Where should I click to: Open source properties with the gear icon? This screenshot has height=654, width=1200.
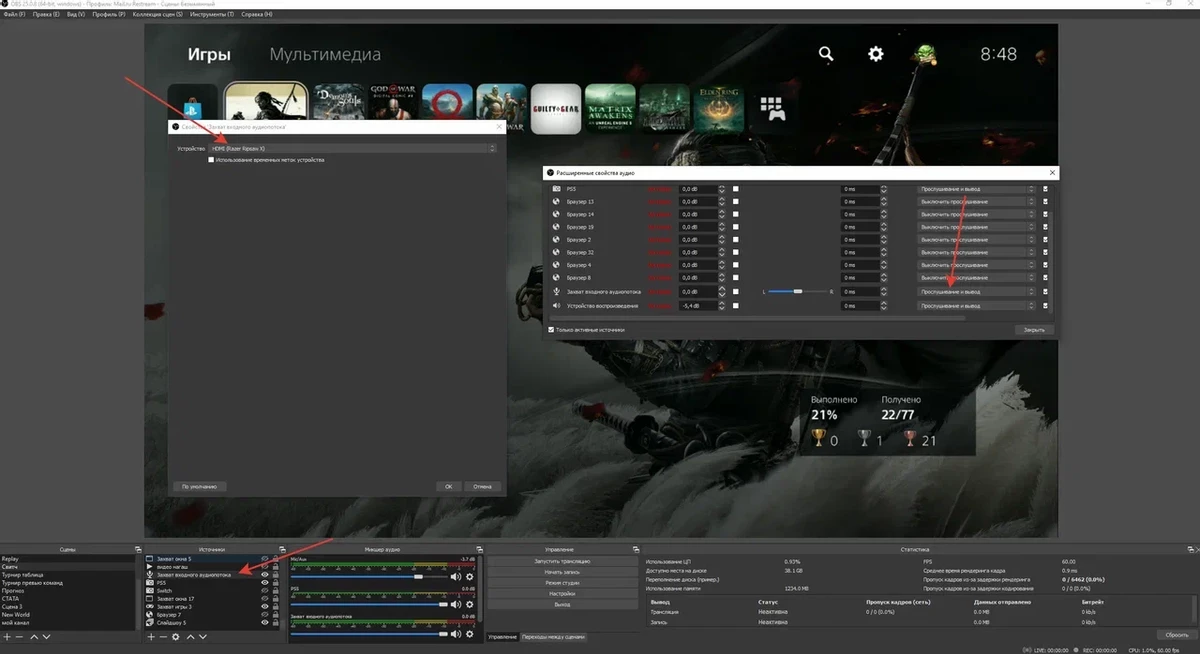point(176,637)
